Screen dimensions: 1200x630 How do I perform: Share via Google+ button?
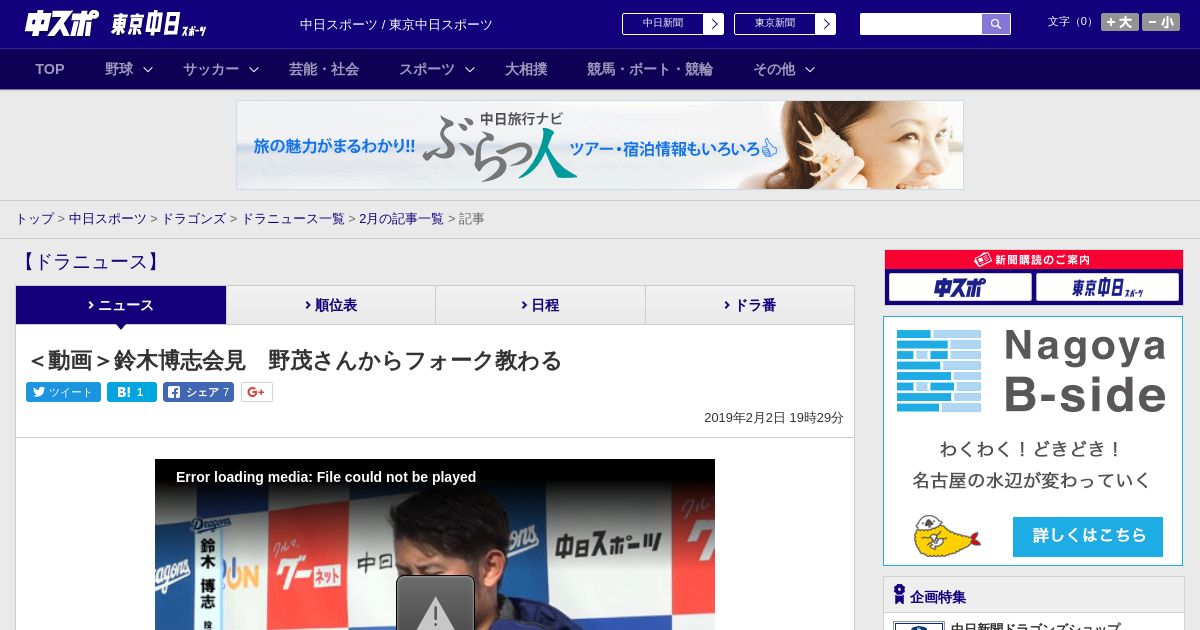pos(257,392)
